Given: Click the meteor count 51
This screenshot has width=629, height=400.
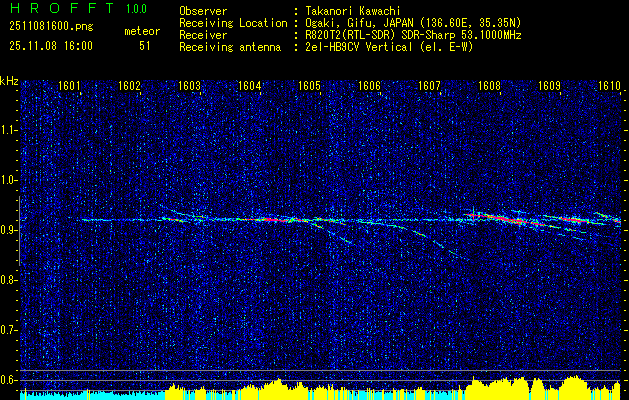Looking at the screenshot, I should click(x=145, y=46).
